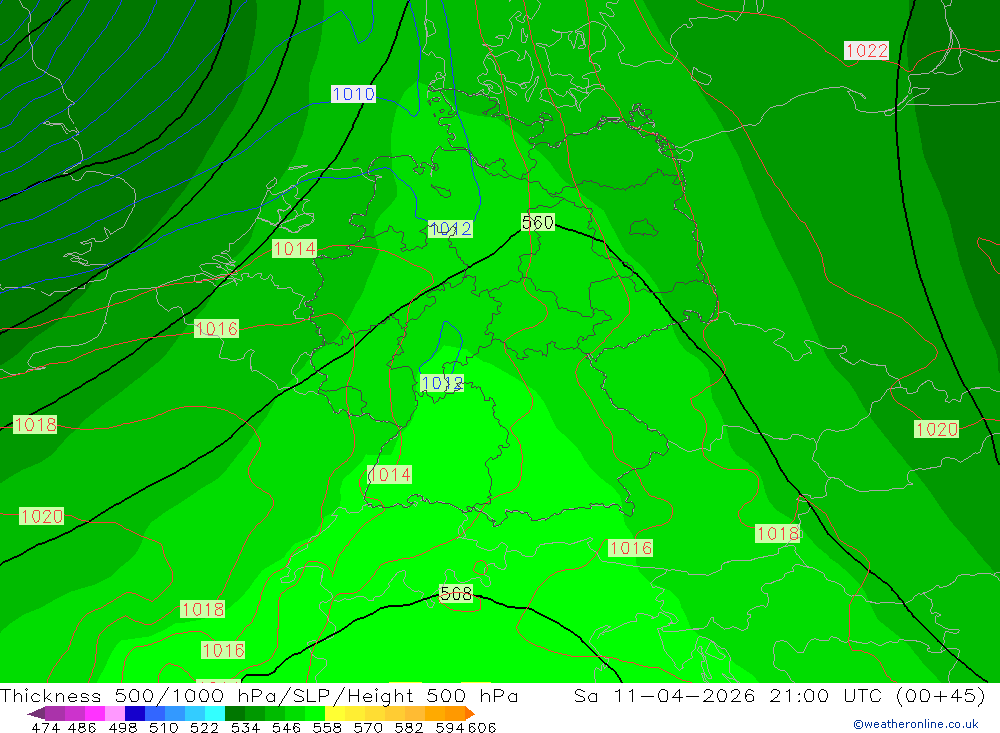The height and width of the screenshot is (733, 1000).
Task: Click the map title 'Thickness 500/1000 hPa/SLP/Height 500 hPa'
Action: (259, 695)
